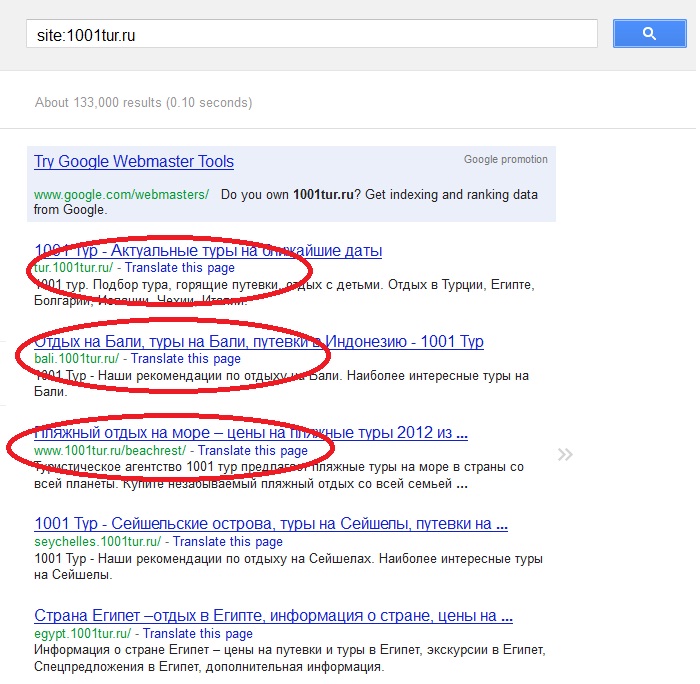Click the snippet starting Туристическое агентство 1001 тур
This screenshot has height=684, width=700.
pos(279,475)
